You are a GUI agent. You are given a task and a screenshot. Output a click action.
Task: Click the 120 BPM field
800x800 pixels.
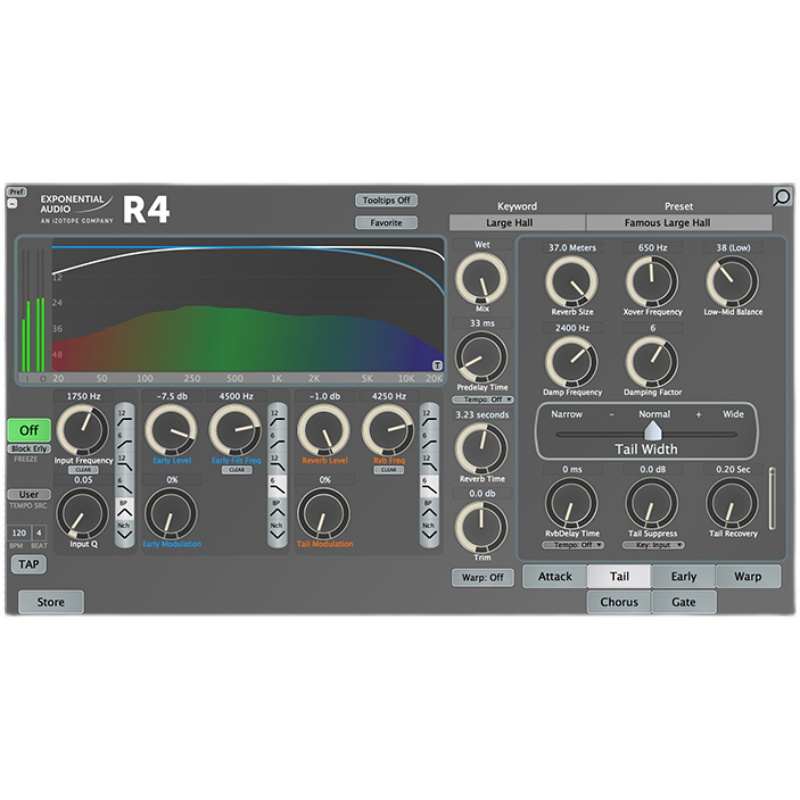[x=19, y=533]
